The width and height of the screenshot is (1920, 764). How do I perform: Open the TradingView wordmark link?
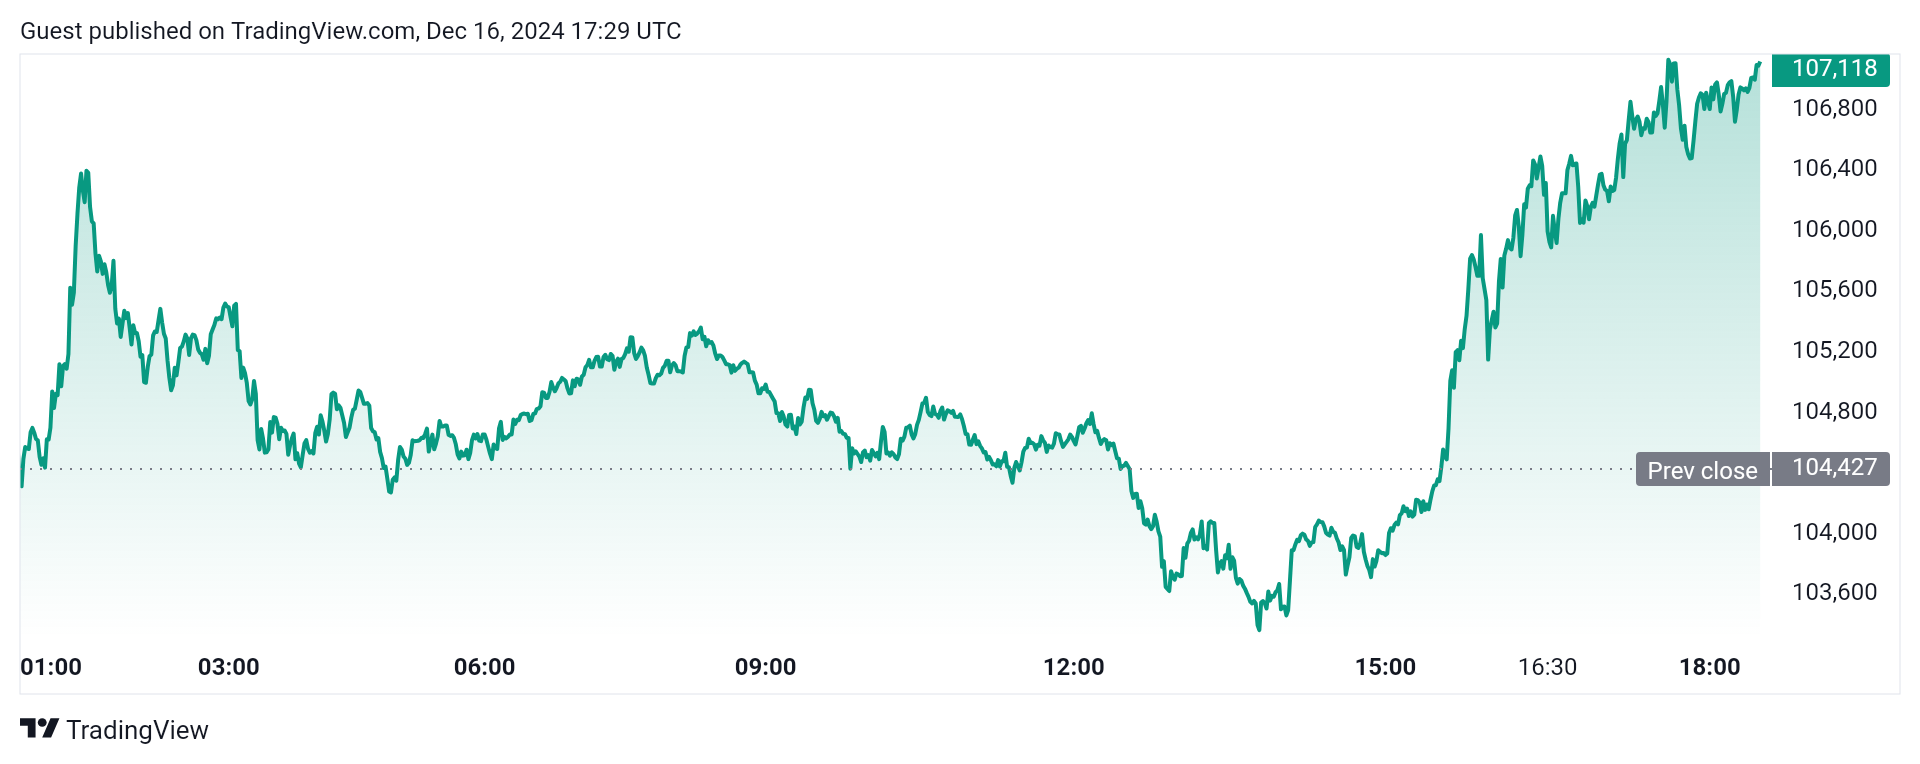(137, 730)
